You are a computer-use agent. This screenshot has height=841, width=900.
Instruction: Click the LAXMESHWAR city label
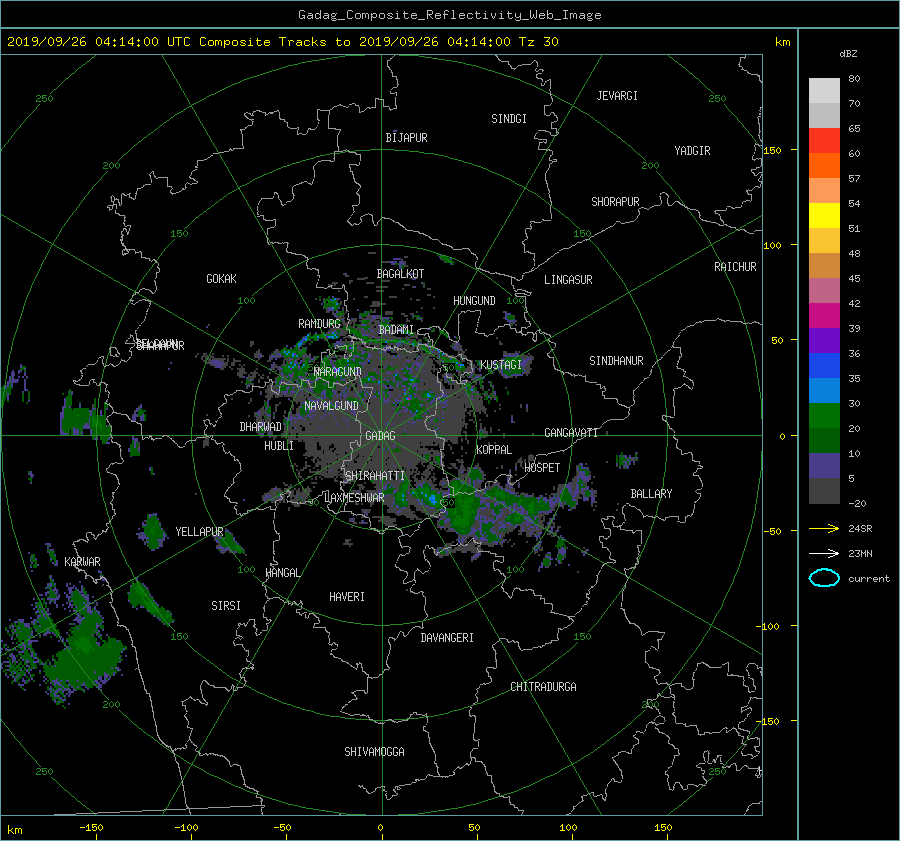[354, 498]
